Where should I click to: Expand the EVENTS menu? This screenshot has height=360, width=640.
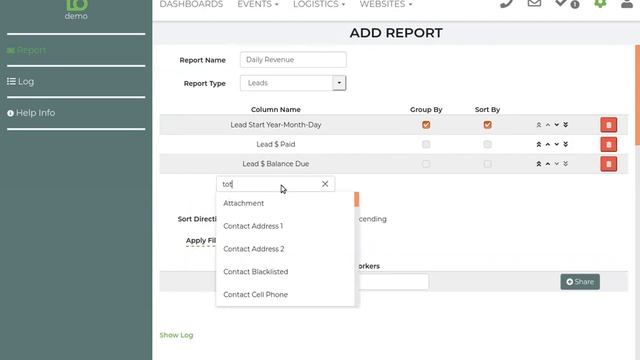[258, 4]
